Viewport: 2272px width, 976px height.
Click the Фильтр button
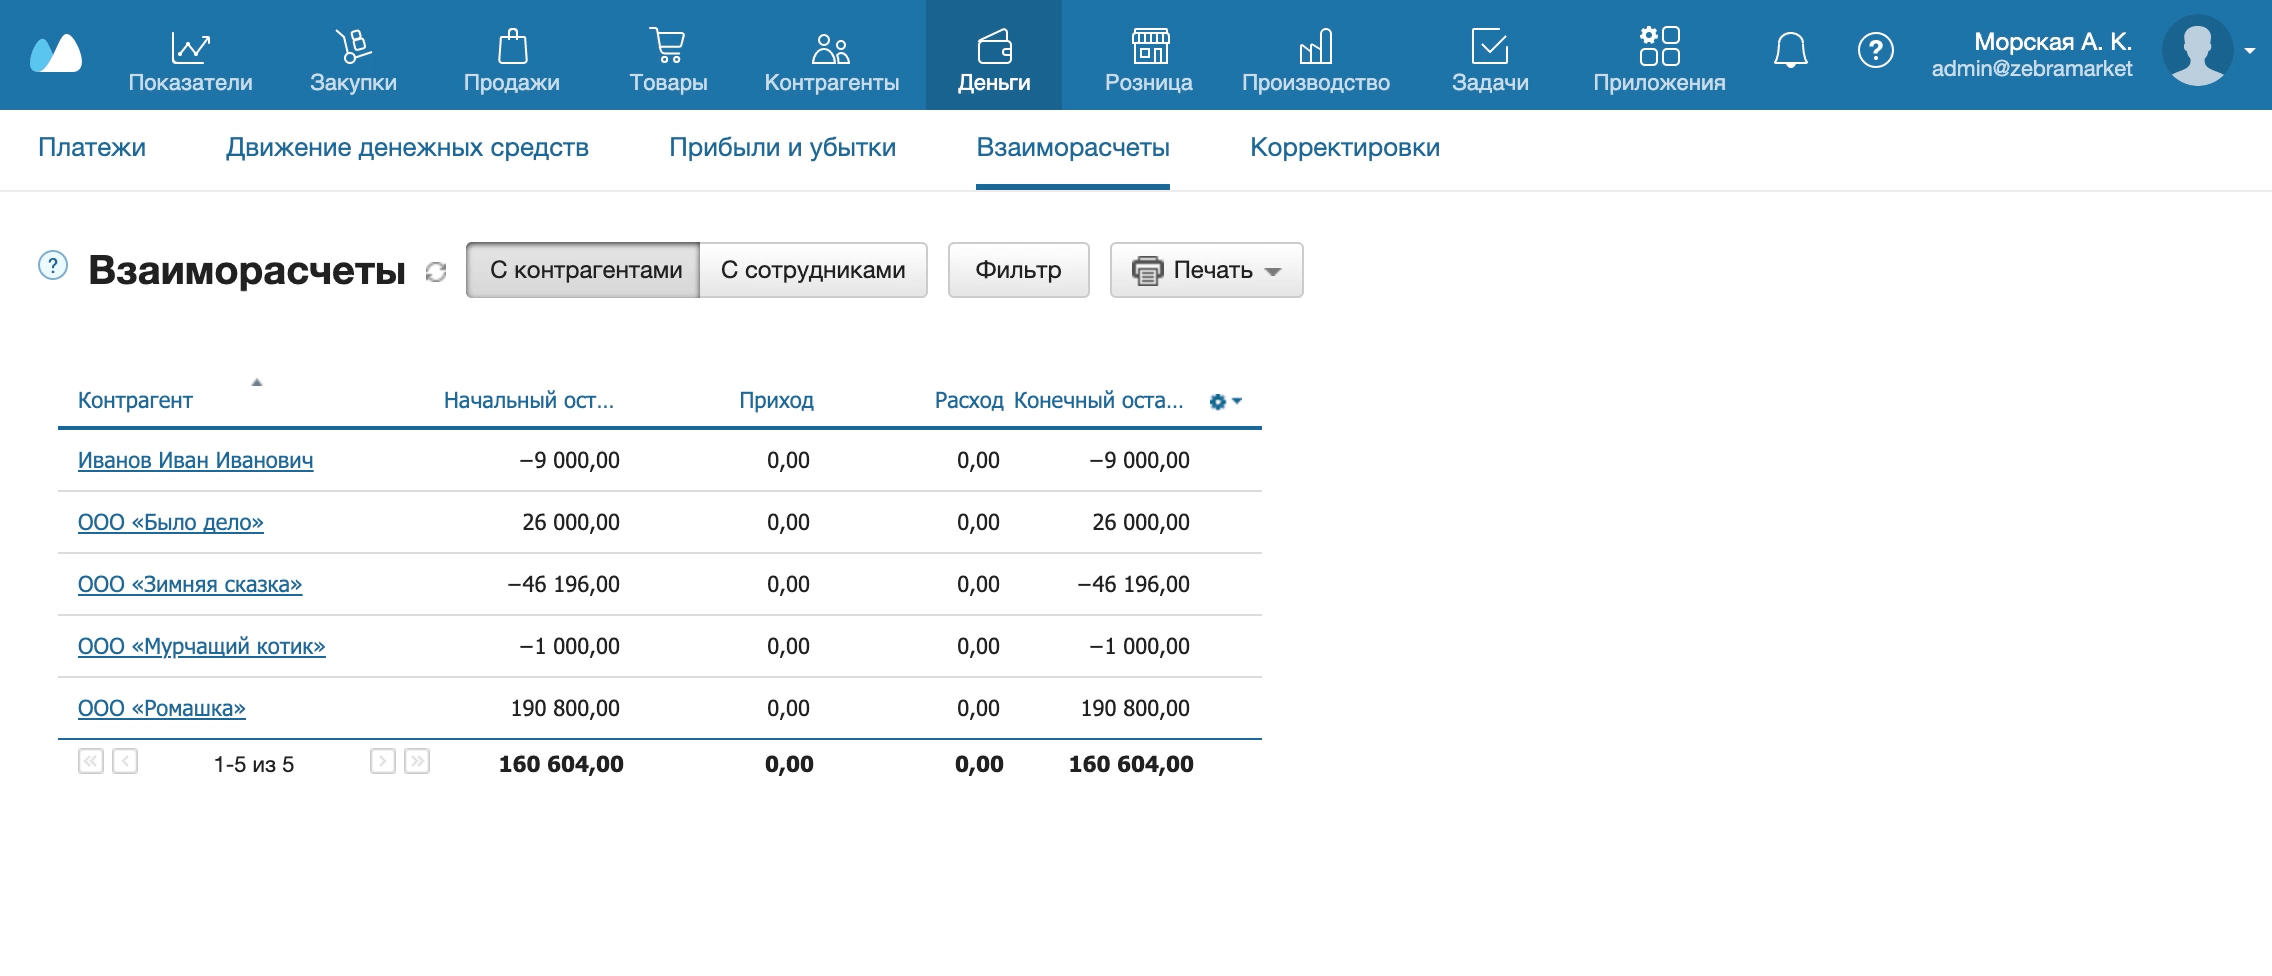click(x=1018, y=269)
